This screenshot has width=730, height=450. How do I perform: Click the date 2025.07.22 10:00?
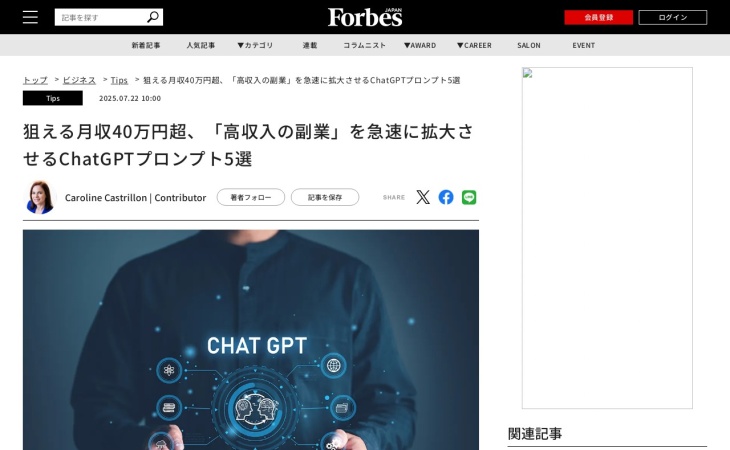click(130, 98)
